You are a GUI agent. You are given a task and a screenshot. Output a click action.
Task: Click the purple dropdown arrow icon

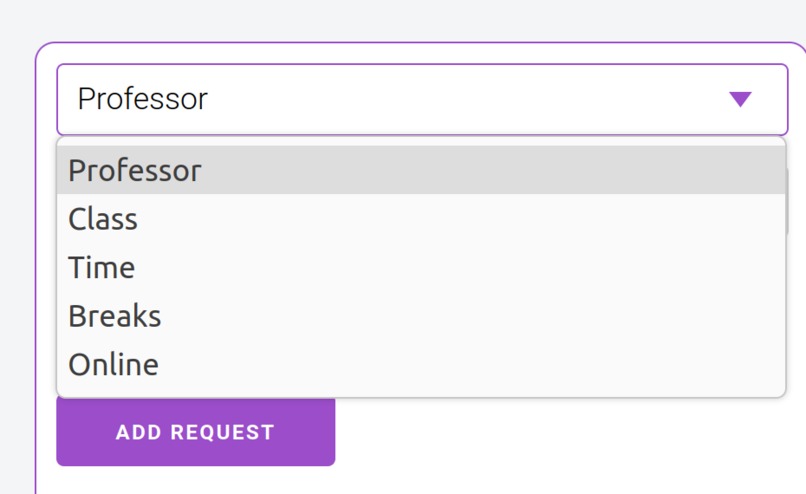point(740,99)
